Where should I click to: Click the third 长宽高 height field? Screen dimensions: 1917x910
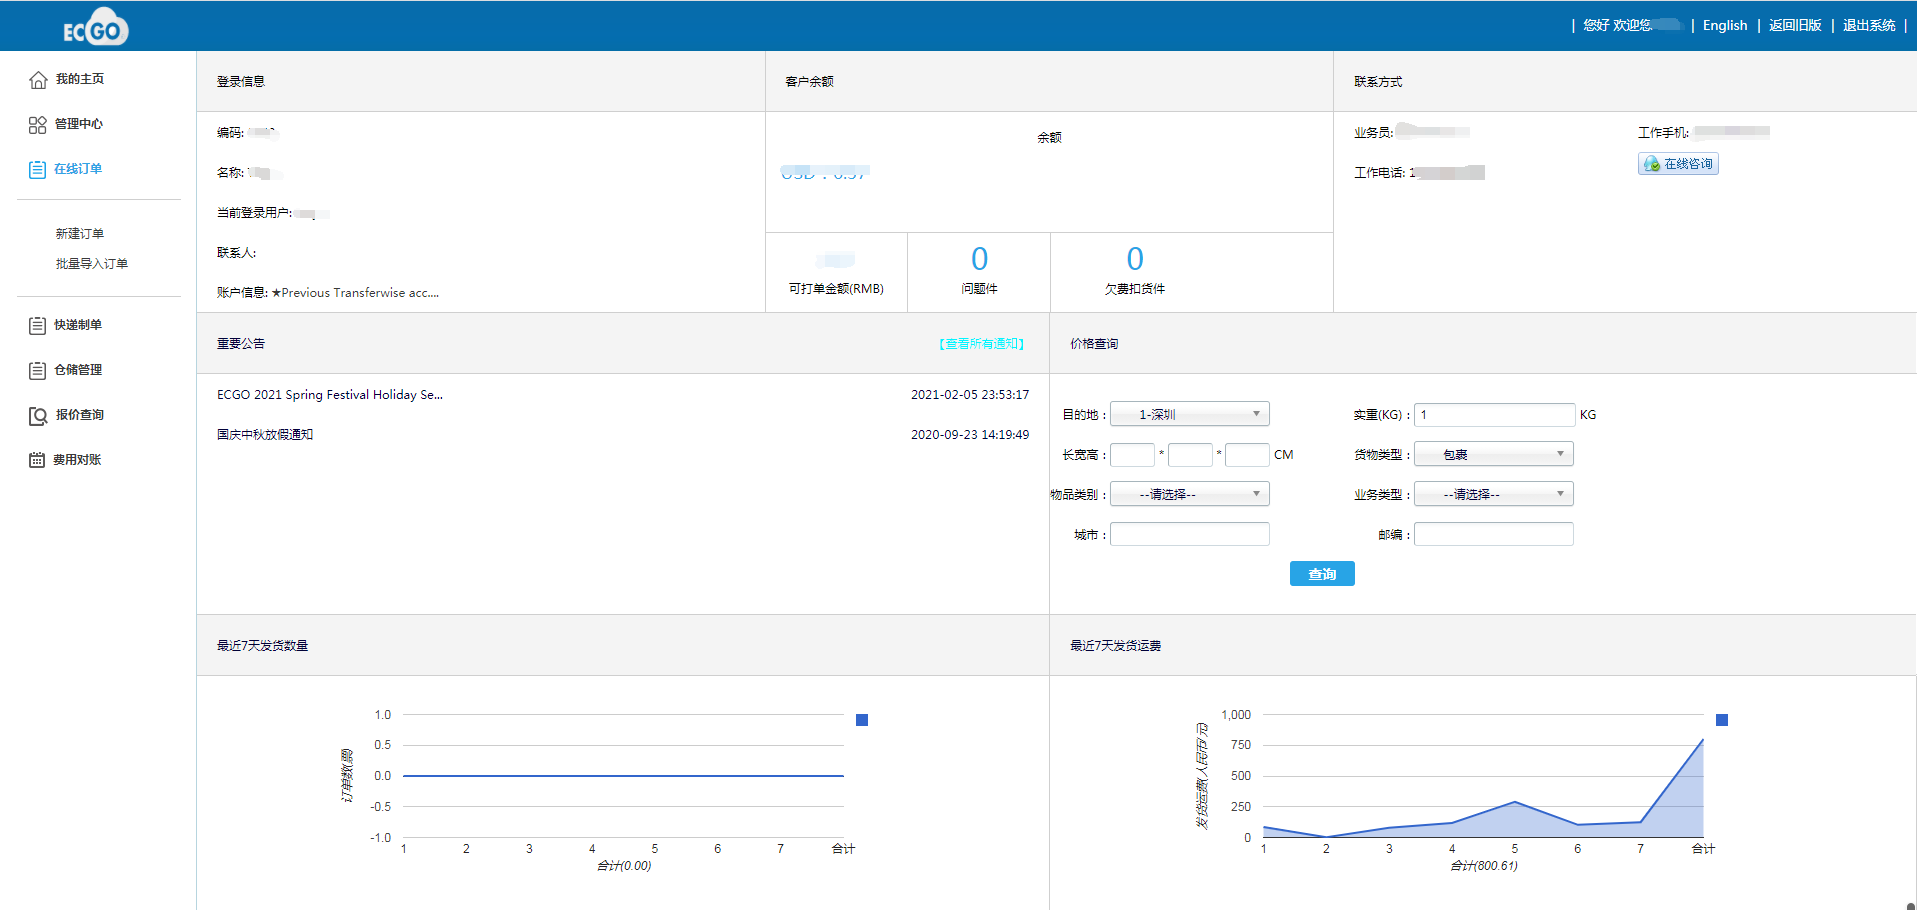pyautogui.click(x=1248, y=455)
